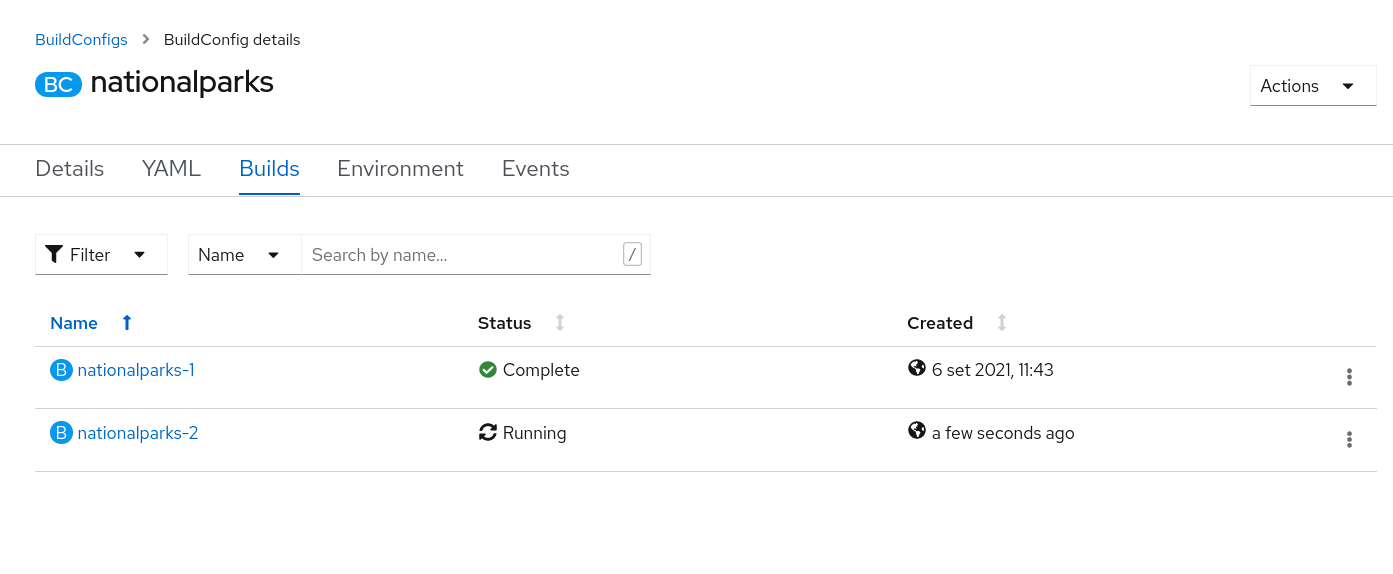The height and width of the screenshot is (574, 1393).
Task: Sort builds by Name column arrow
Action: [126, 323]
